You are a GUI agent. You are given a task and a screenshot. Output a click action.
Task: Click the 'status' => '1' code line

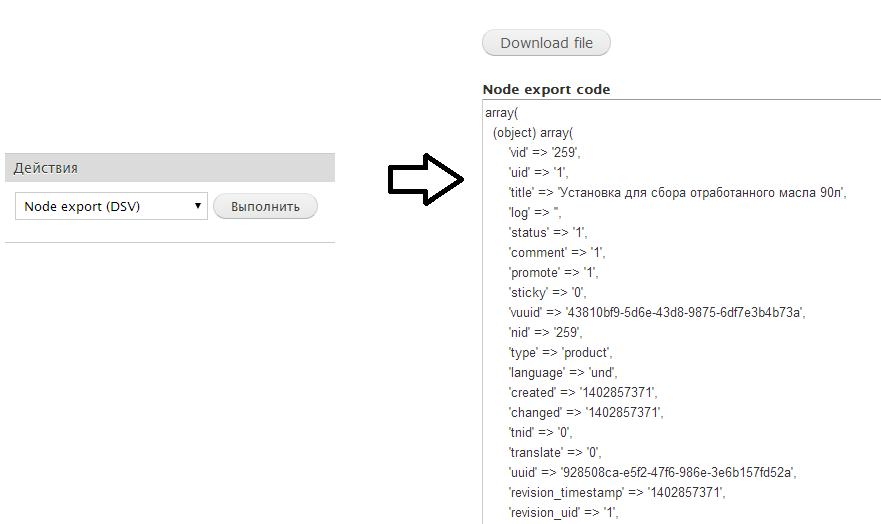coord(547,233)
